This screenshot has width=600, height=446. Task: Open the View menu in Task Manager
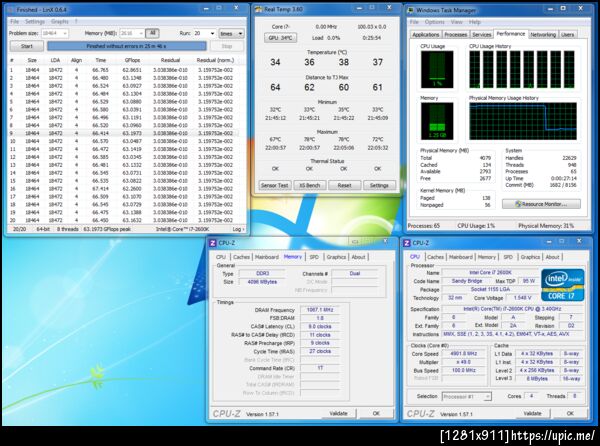coord(456,22)
